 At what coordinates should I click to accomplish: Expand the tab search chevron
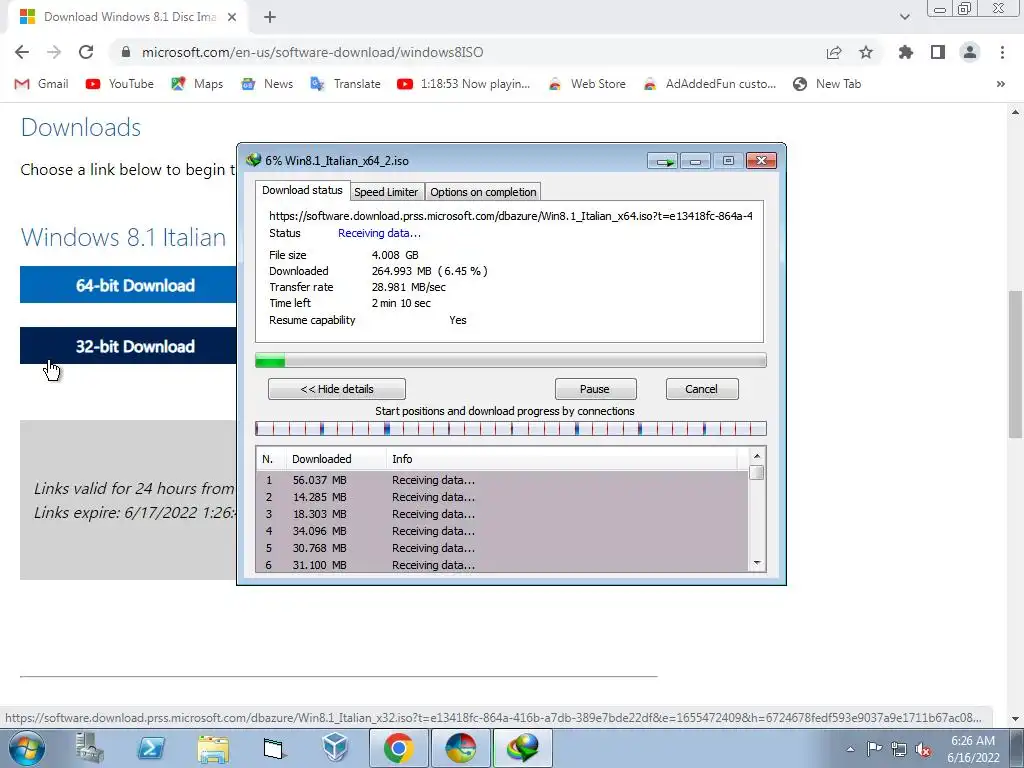pos(904,17)
